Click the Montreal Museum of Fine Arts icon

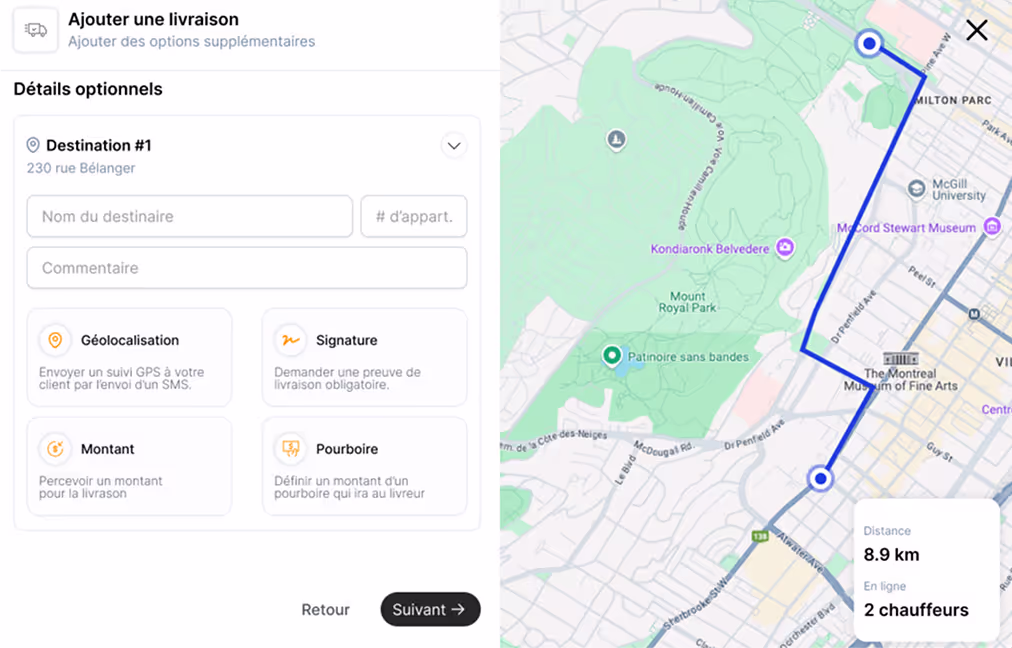[900, 359]
